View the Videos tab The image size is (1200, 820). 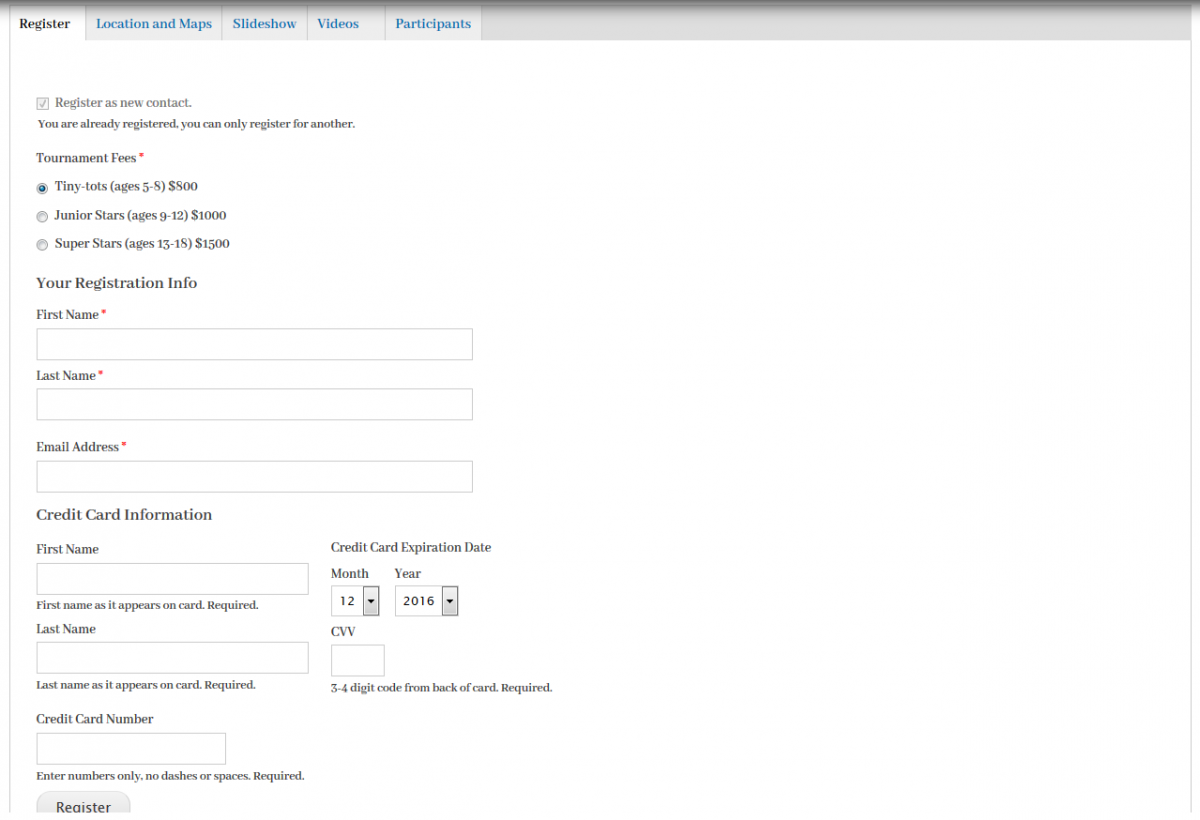[337, 23]
